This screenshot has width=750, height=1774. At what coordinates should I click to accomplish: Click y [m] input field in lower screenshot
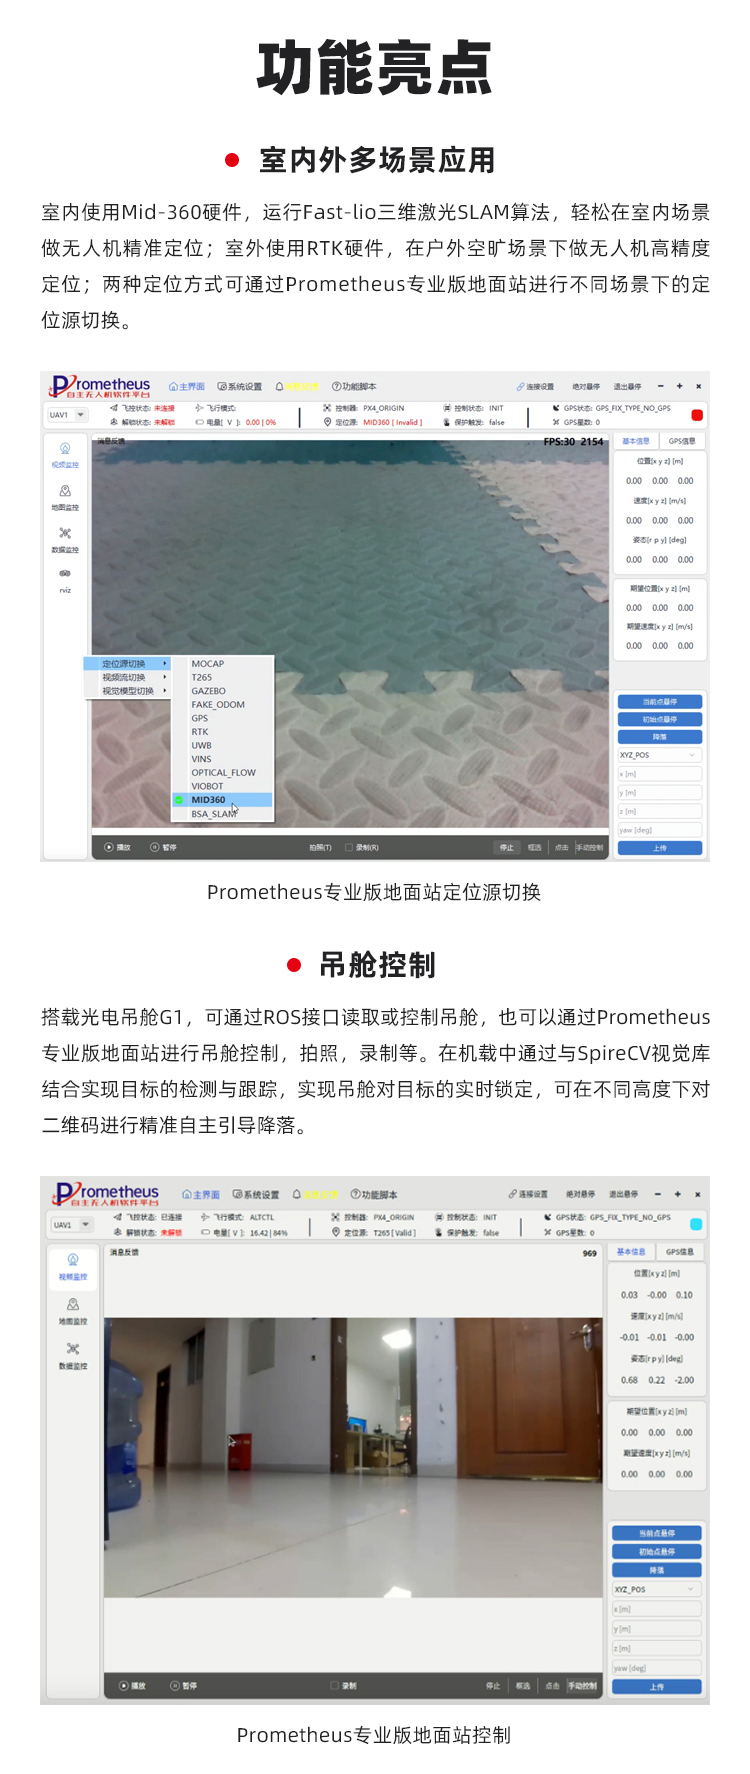(656, 1629)
